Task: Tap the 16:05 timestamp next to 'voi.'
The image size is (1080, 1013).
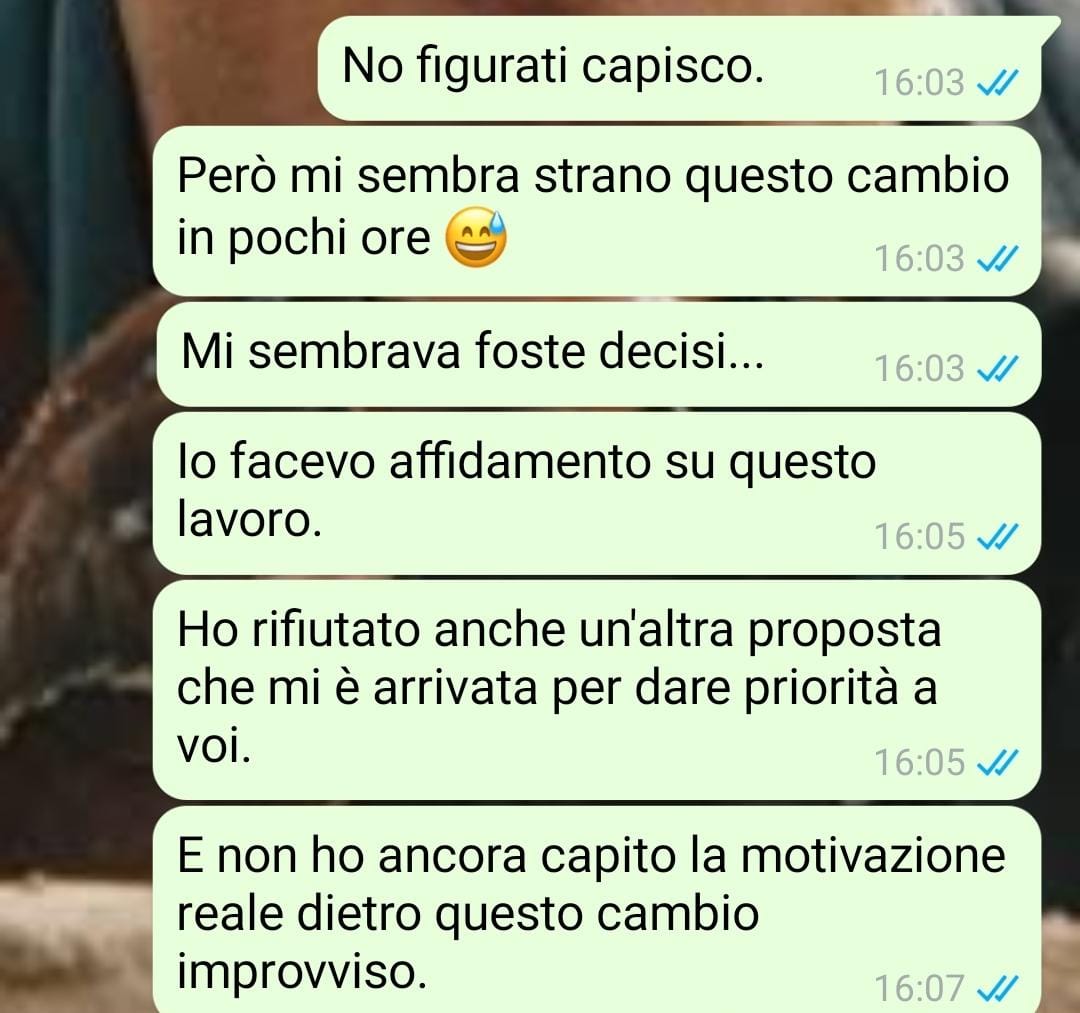Action: pos(920,762)
